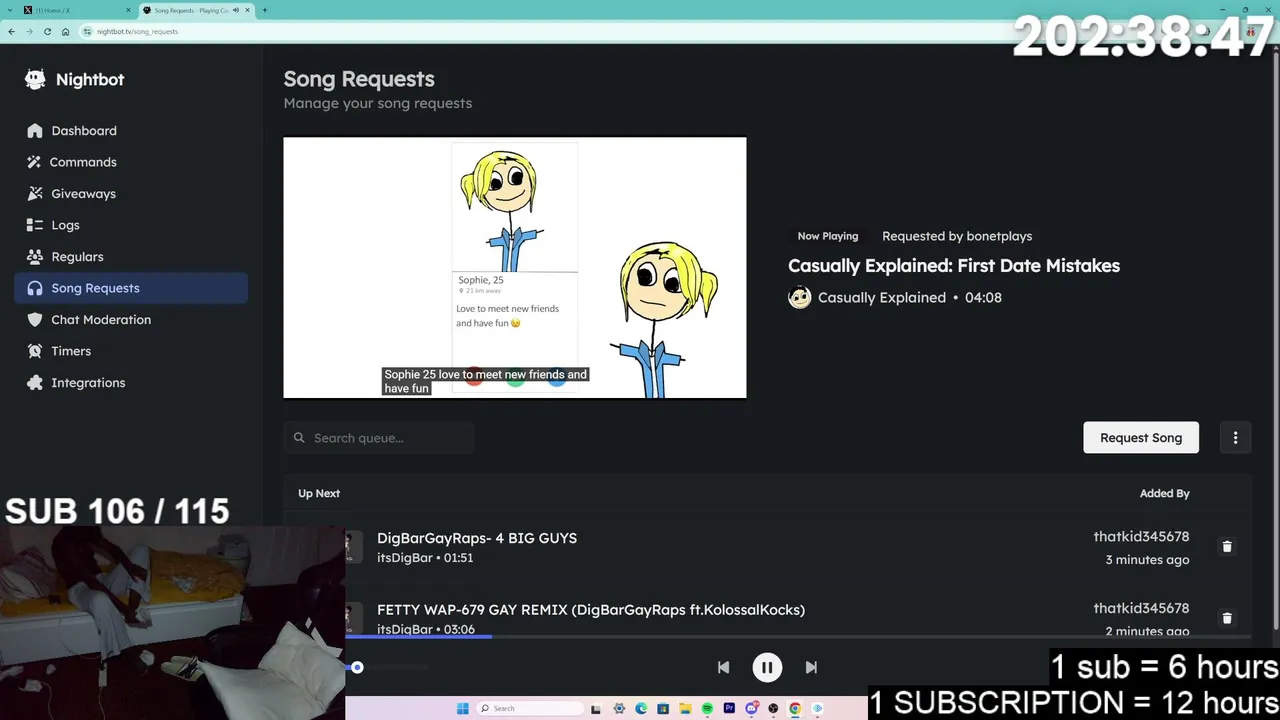Click thatkid345678 beside 4 BIG GUYS

[1141, 537]
